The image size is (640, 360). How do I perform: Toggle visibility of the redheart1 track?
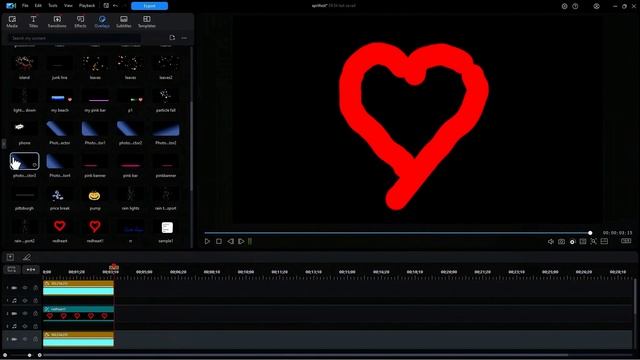(25, 313)
